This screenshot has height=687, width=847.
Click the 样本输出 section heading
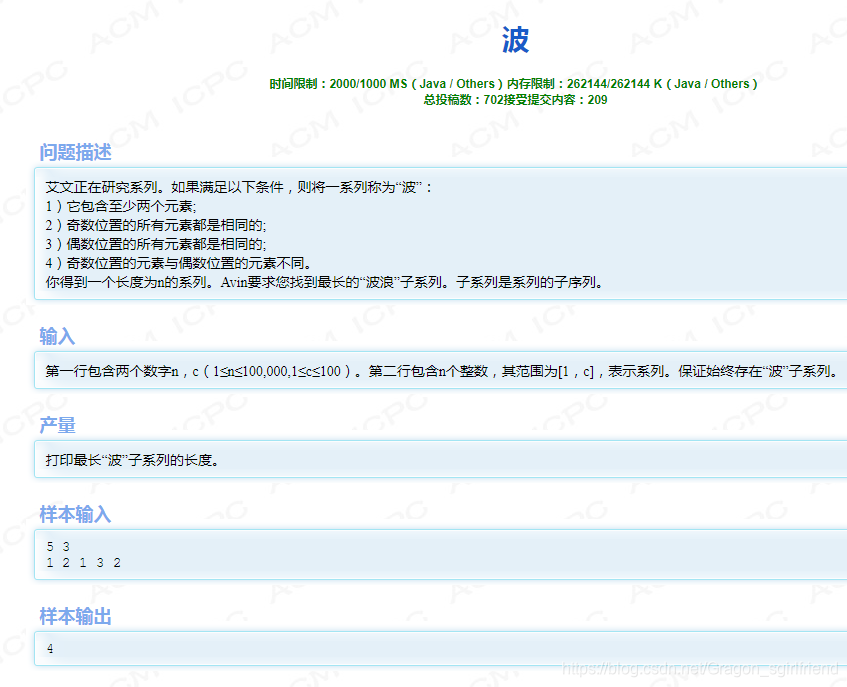coord(75,616)
